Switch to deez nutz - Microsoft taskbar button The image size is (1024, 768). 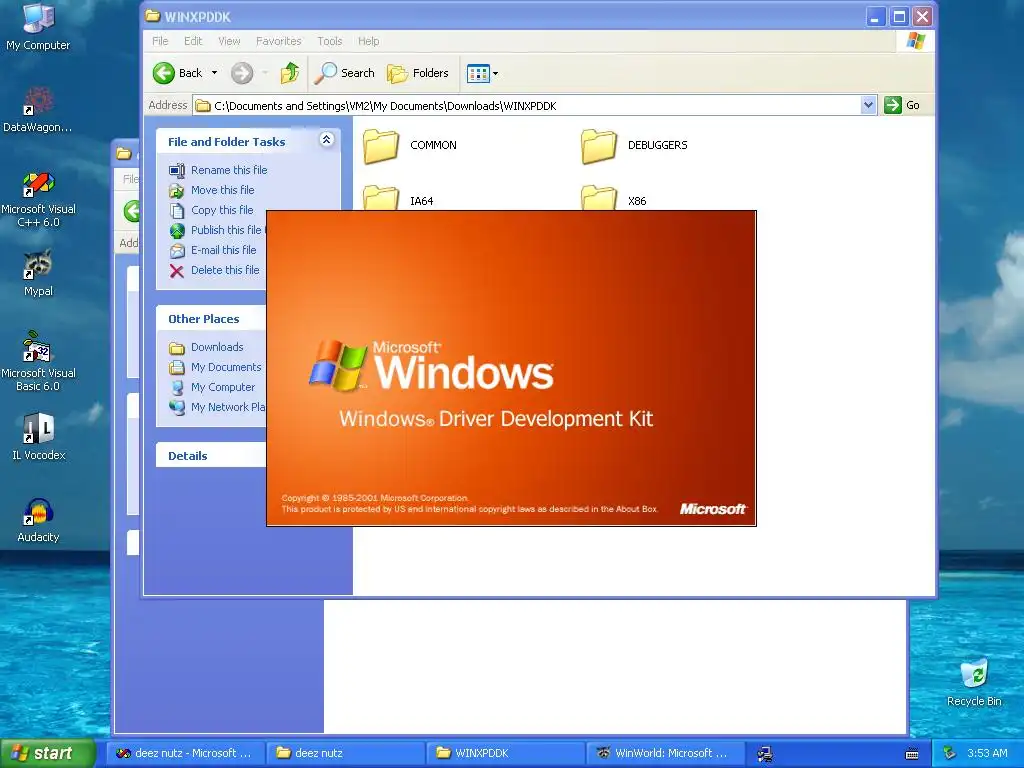click(185, 753)
